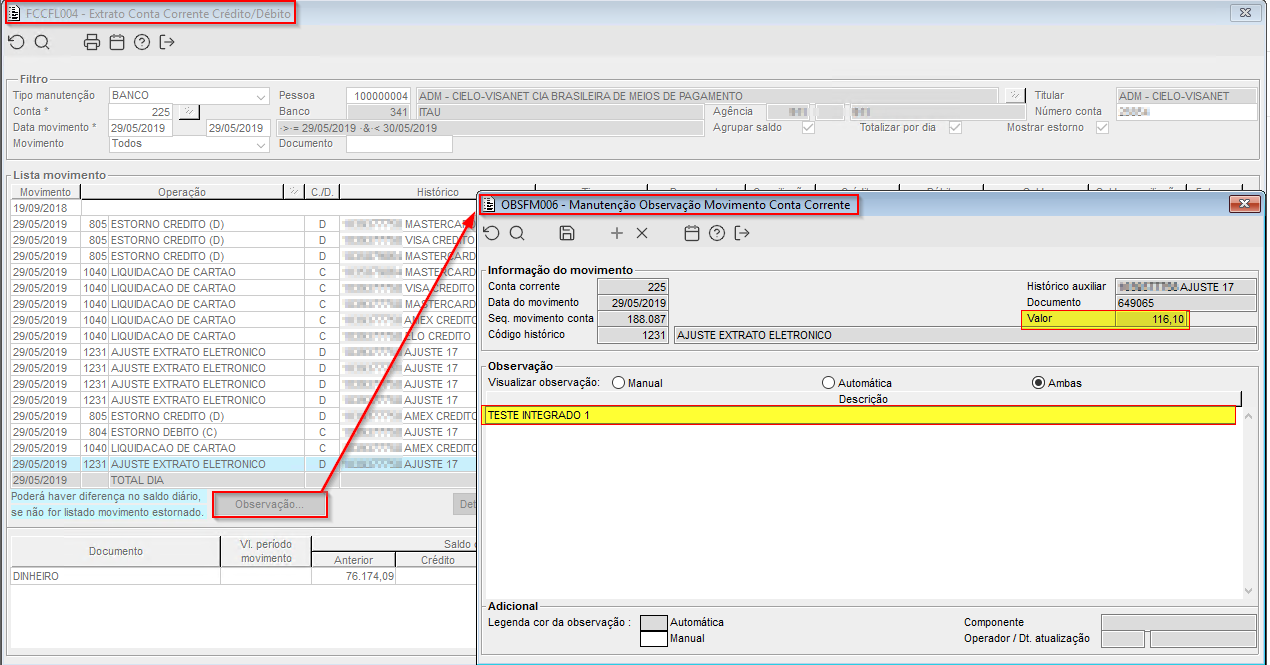Viewport: 1270px width, 665px height.
Task: Click the Observação... button
Action: (270, 505)
